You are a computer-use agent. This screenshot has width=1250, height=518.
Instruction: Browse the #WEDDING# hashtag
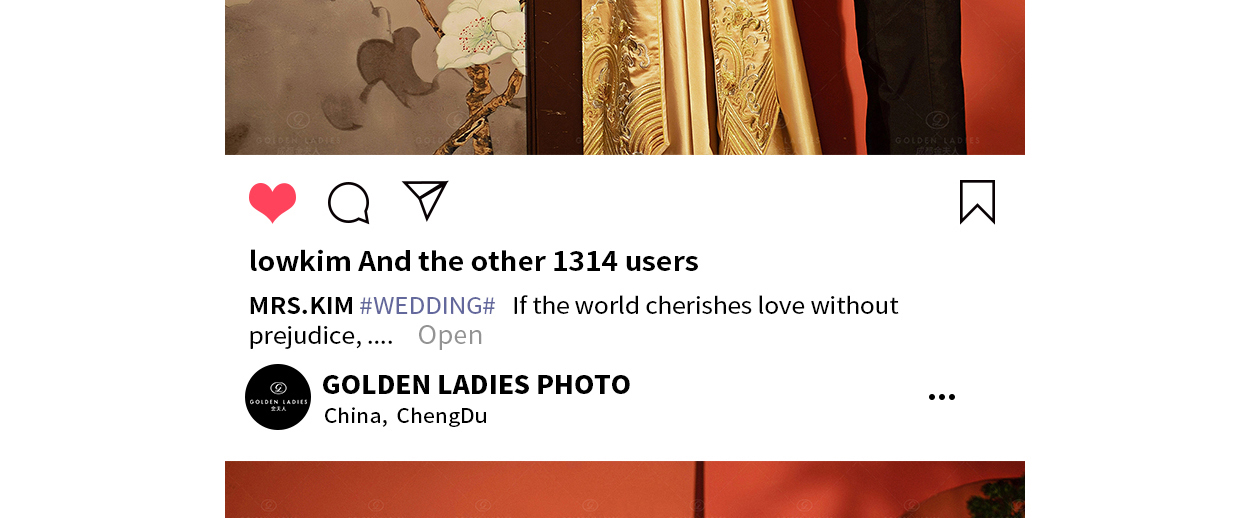pyautogui.click(x=427, y=305)
